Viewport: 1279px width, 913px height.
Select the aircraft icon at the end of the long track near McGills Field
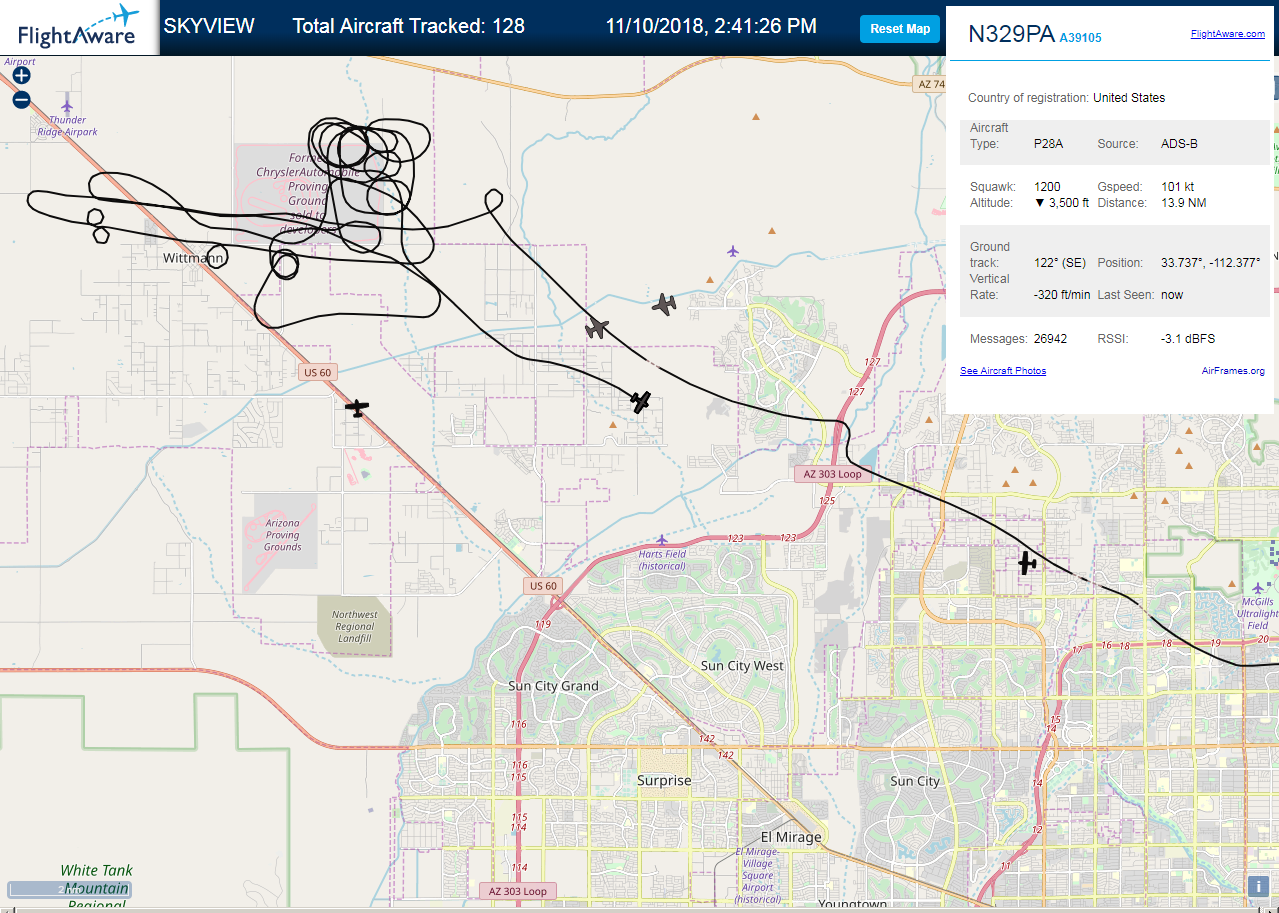[1027, 563]
